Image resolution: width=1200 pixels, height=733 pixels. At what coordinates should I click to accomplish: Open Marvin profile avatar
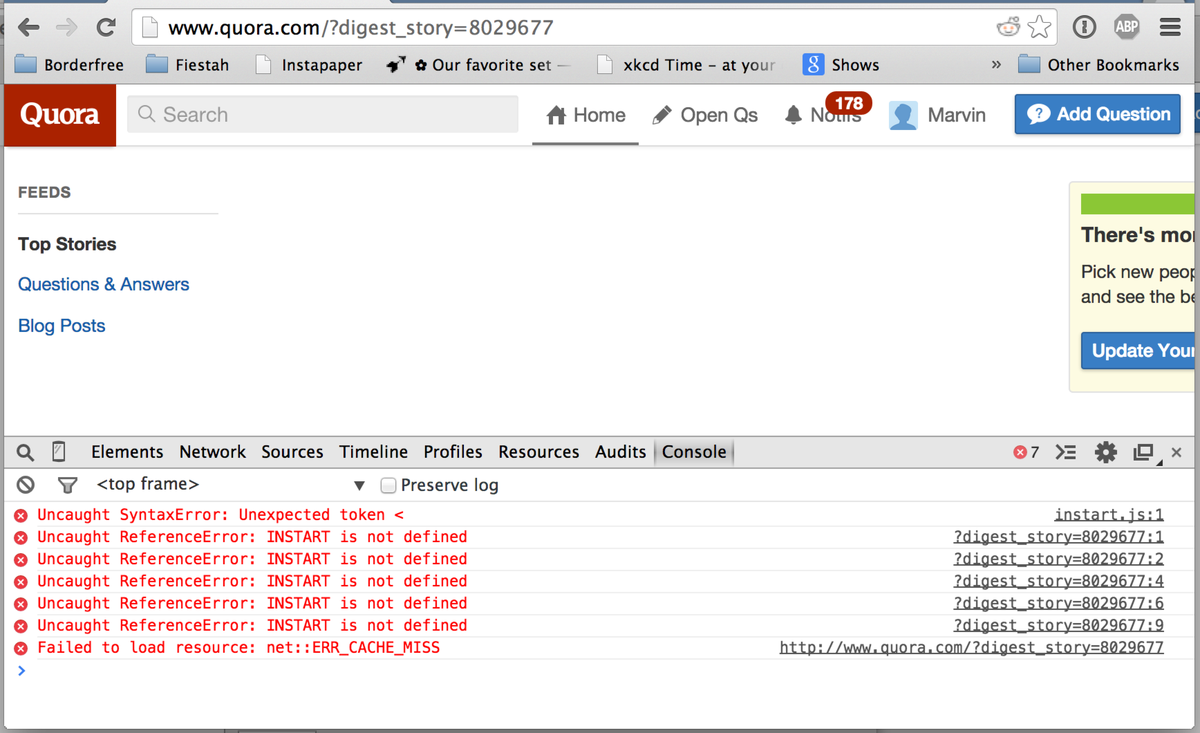coord(903,116)
